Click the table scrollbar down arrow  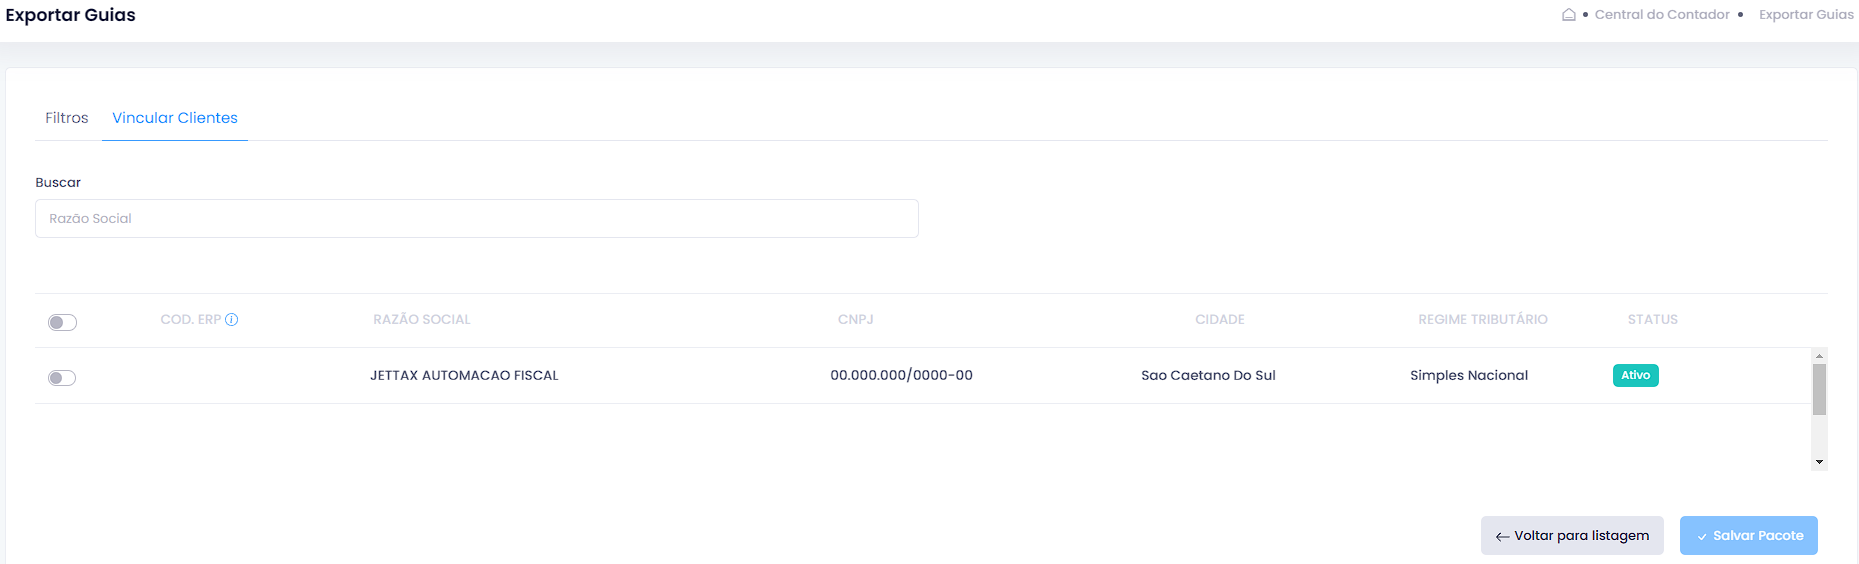pyautogui.click(x=1820, y=462)
